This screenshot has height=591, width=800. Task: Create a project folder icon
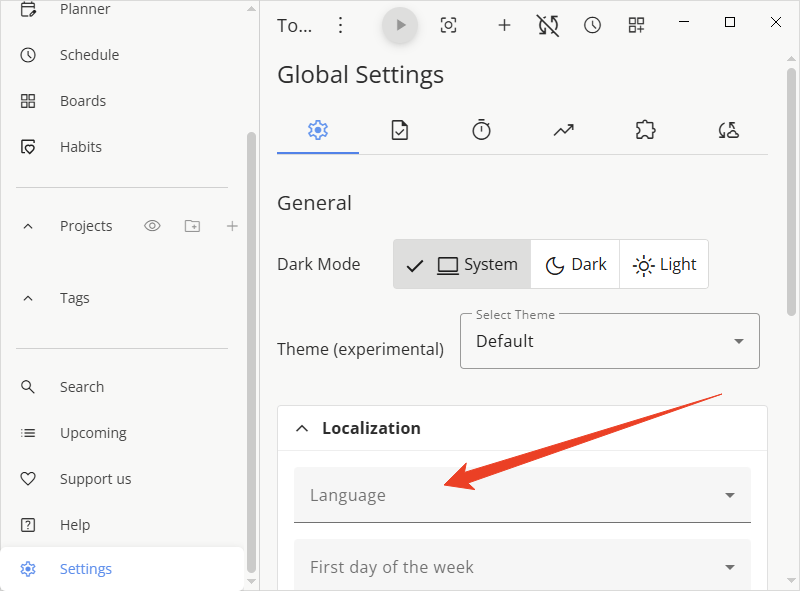click(x=192, y=226)
